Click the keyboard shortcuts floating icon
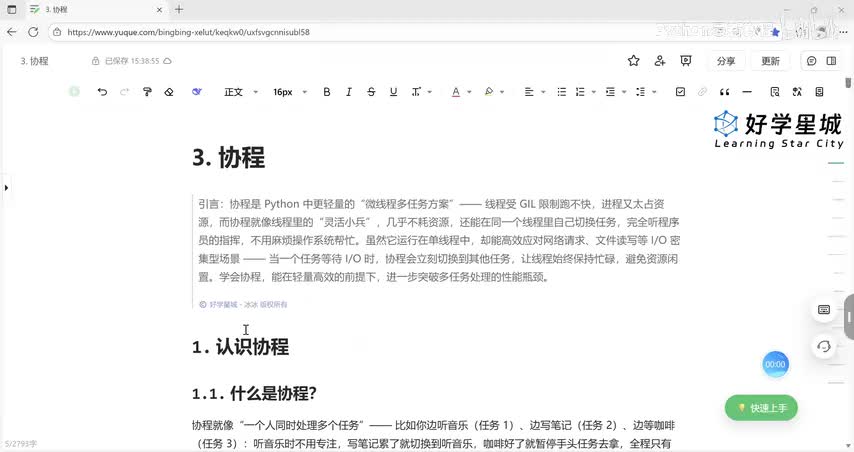The height and width of the screenshot is (452, 854). tap(824, 310)
